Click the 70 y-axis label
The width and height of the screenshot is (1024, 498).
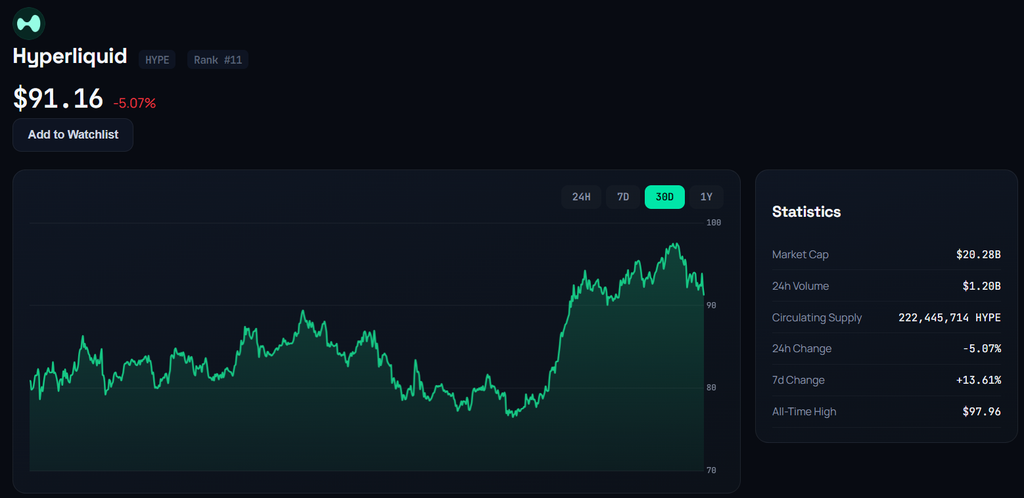pyautogui.click(x=712, y=470)
